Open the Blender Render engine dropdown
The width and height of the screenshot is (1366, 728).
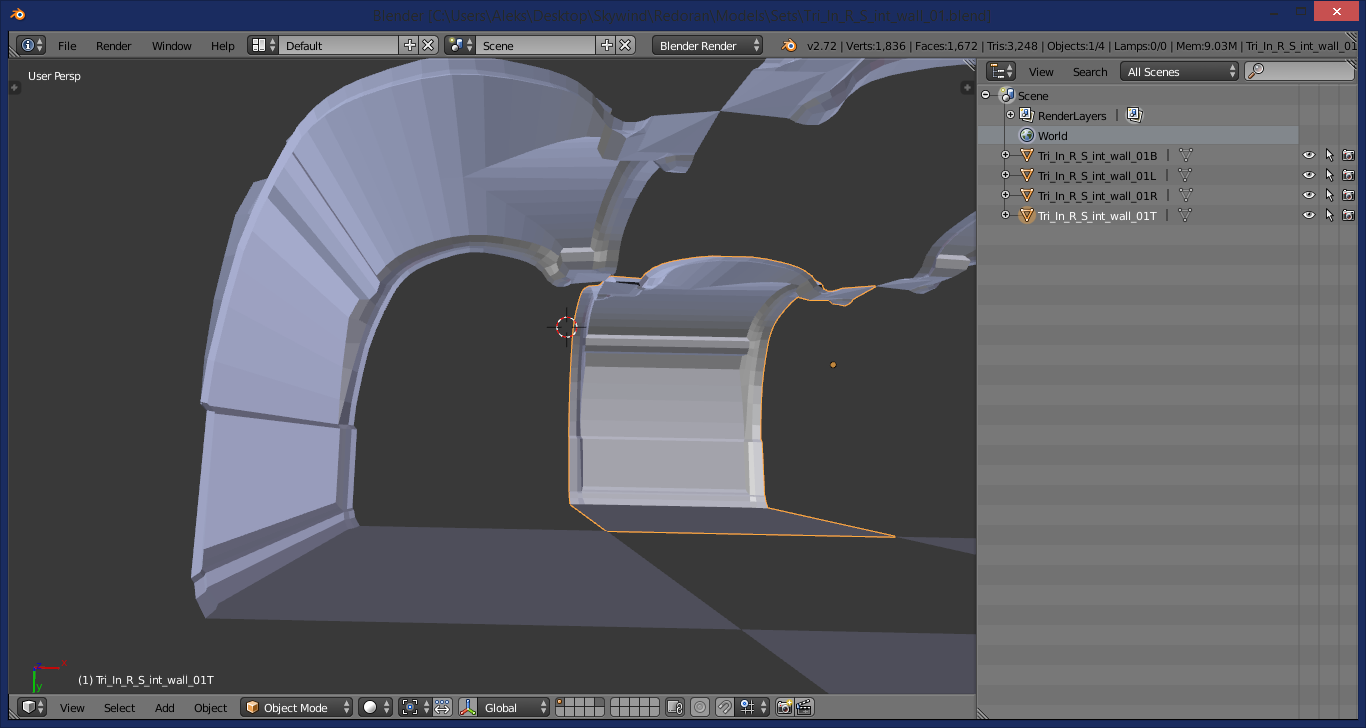(708, 45)
